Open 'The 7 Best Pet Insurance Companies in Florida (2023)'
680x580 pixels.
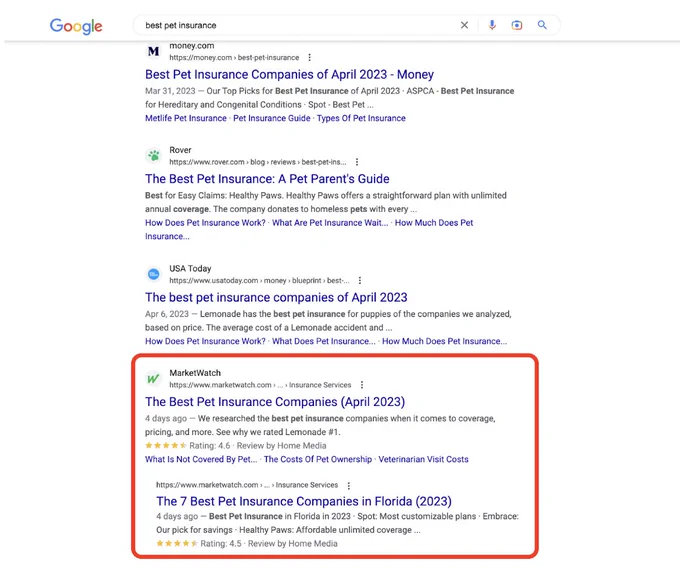click(304, 501)
